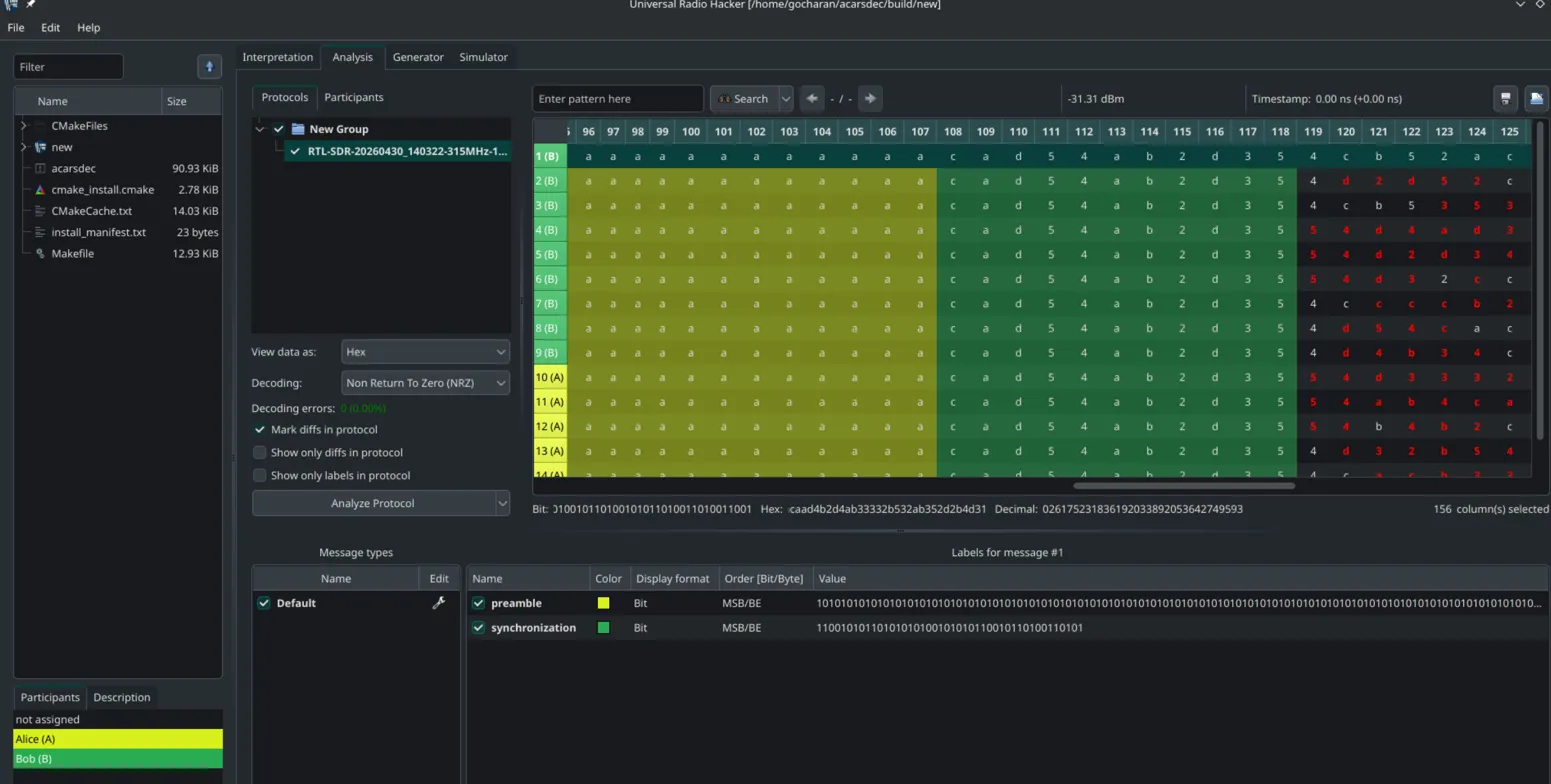The image size is (1551, 784).
Task: Click the Search button
Action: [743, 98]
